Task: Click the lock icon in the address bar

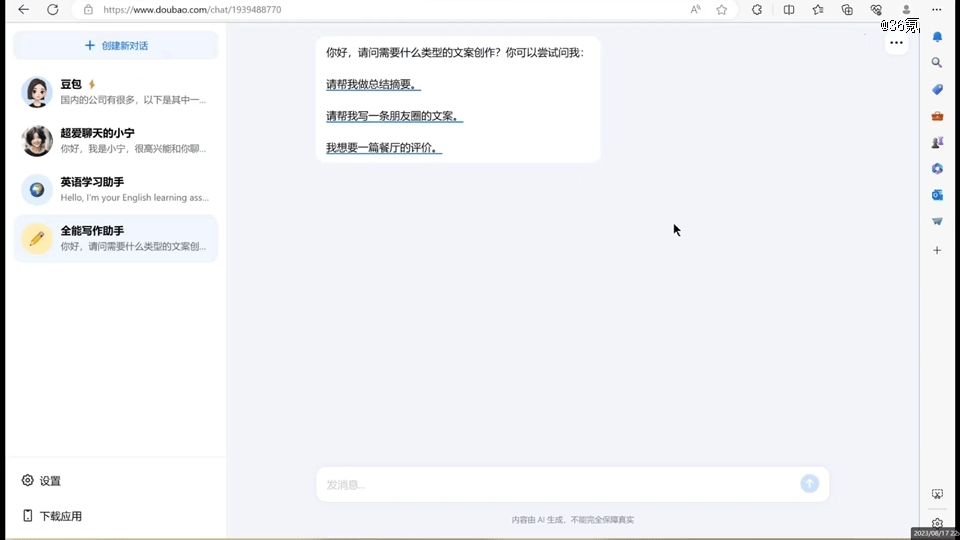Action: (88, 10)
